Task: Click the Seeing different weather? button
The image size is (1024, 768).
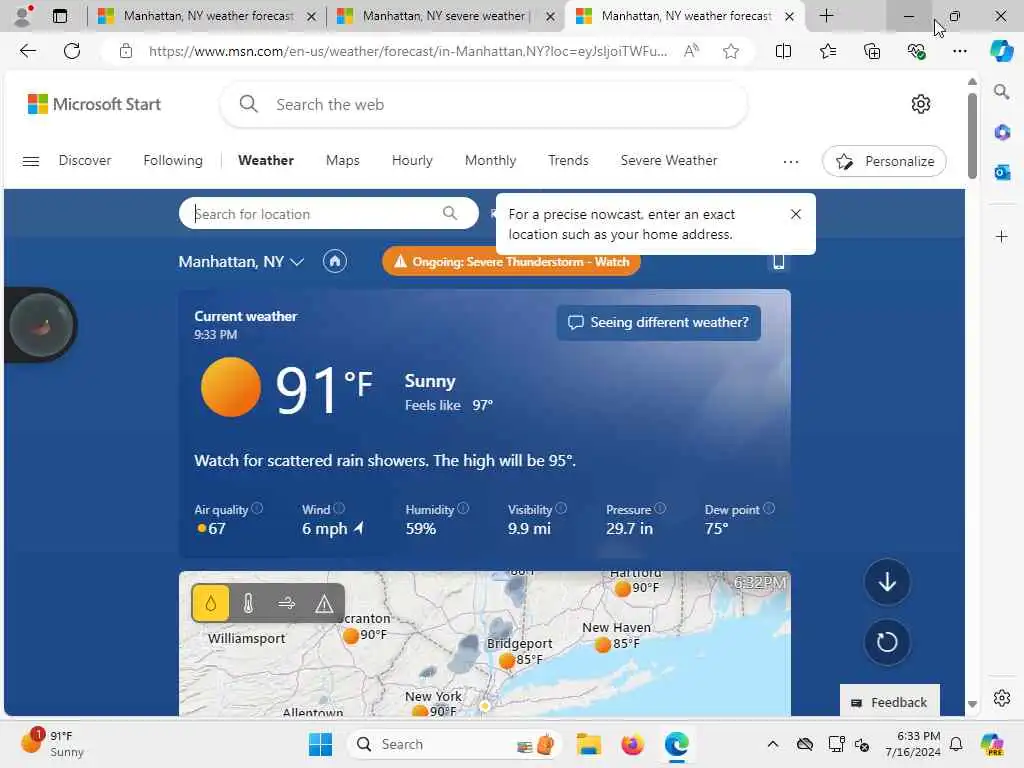Action: pos(658,323)
